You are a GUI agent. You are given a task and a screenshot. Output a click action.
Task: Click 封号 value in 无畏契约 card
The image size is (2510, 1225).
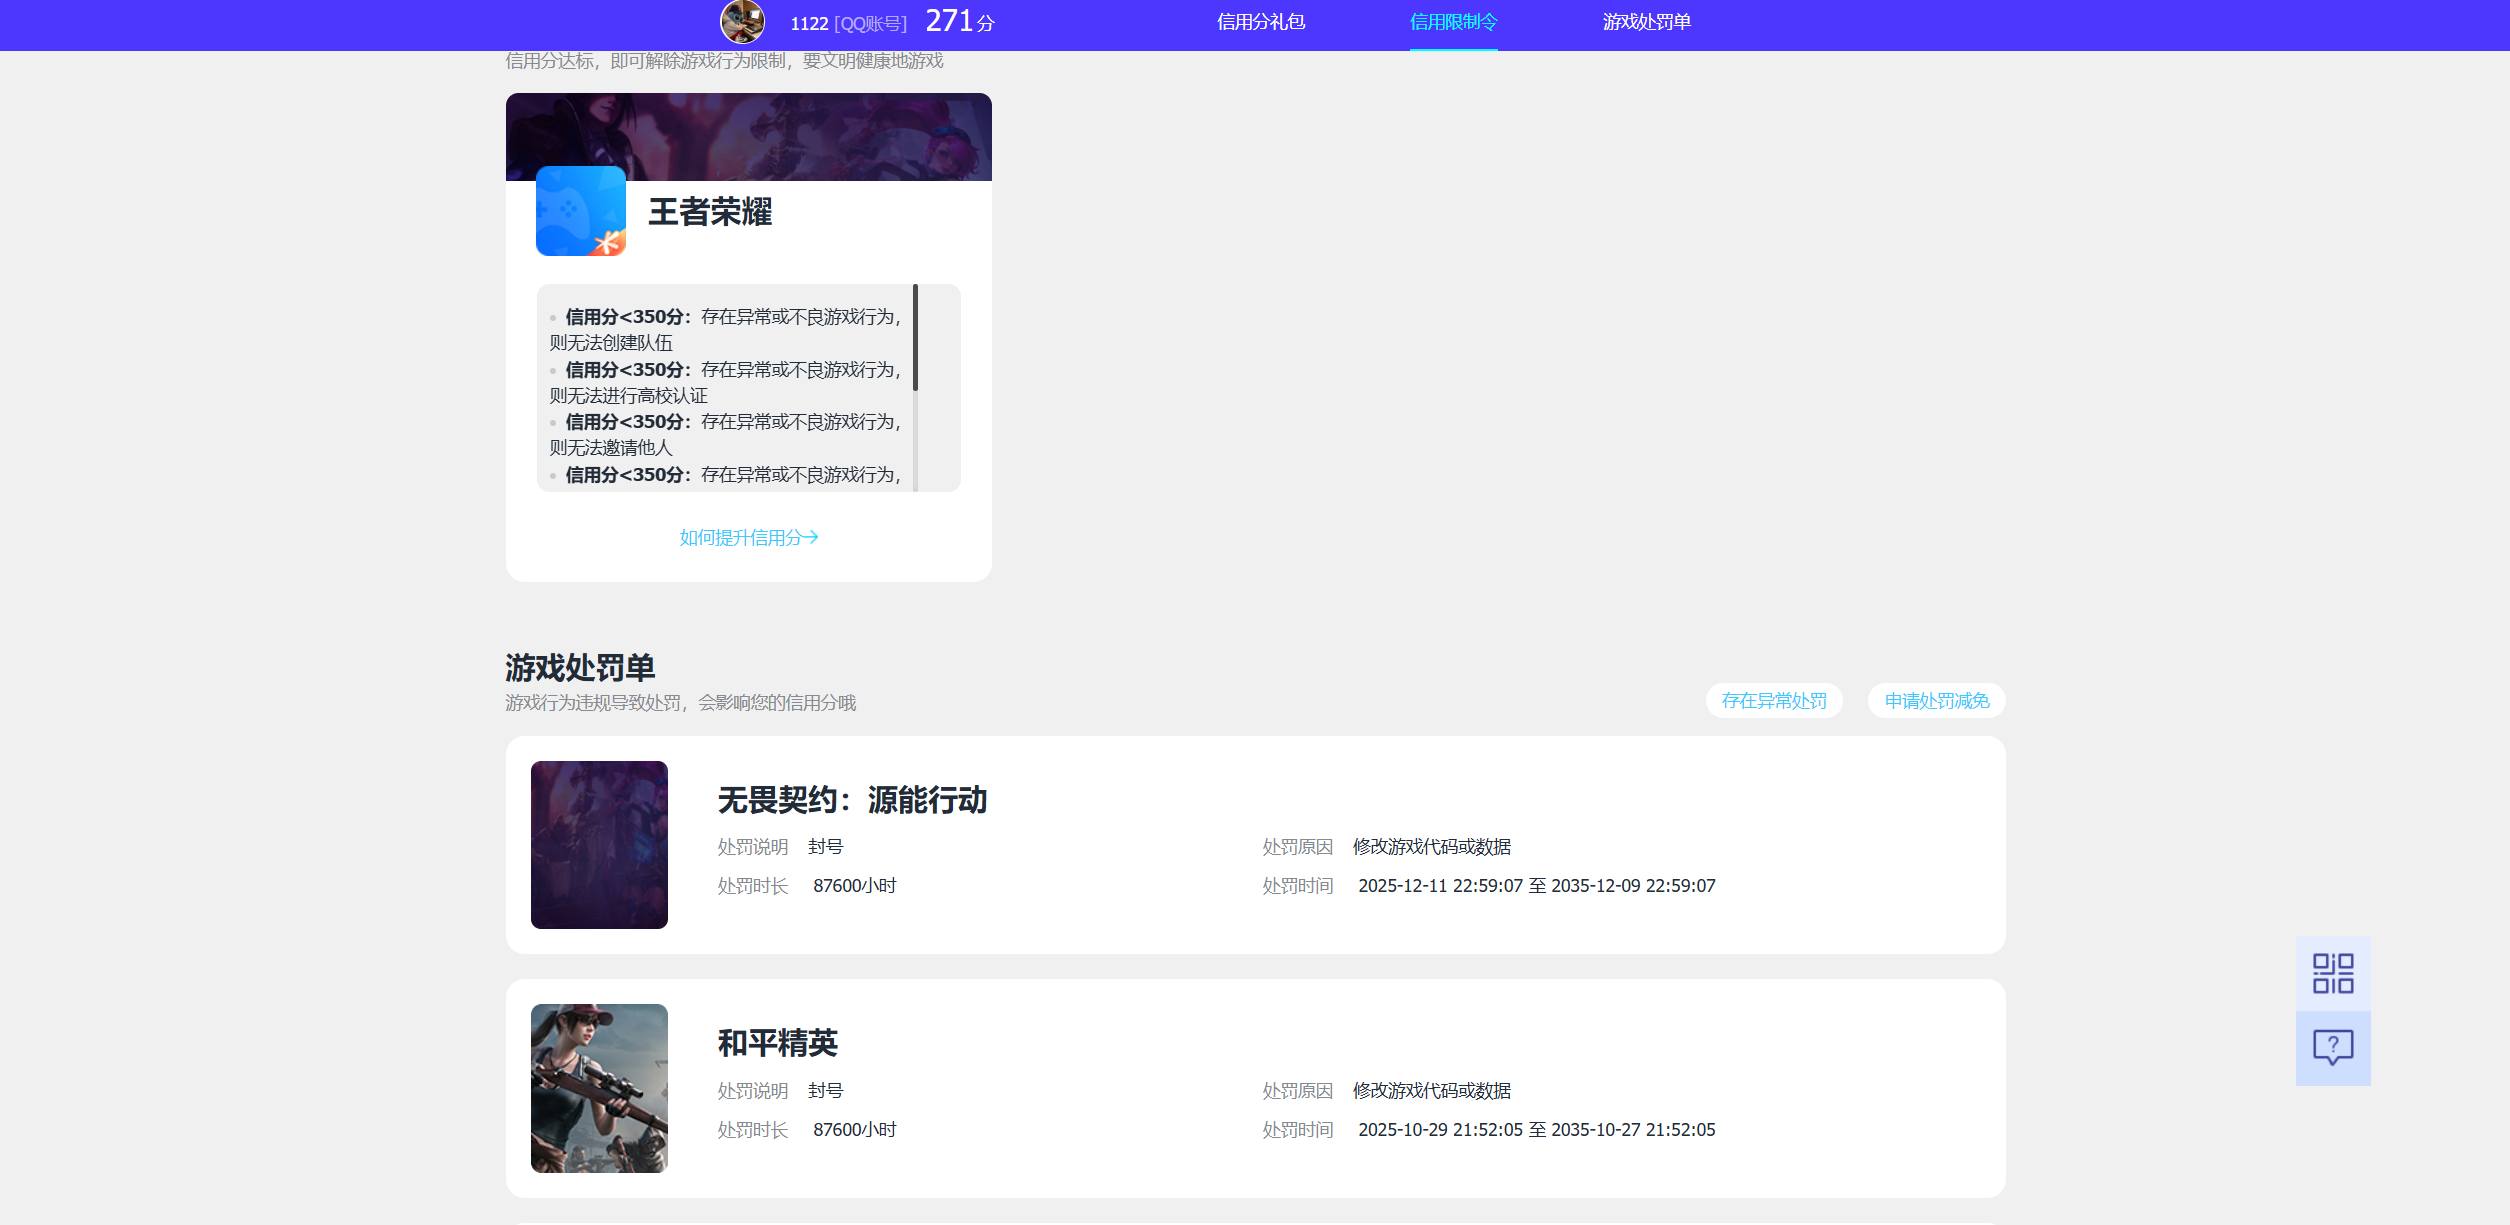pos(826,847)
